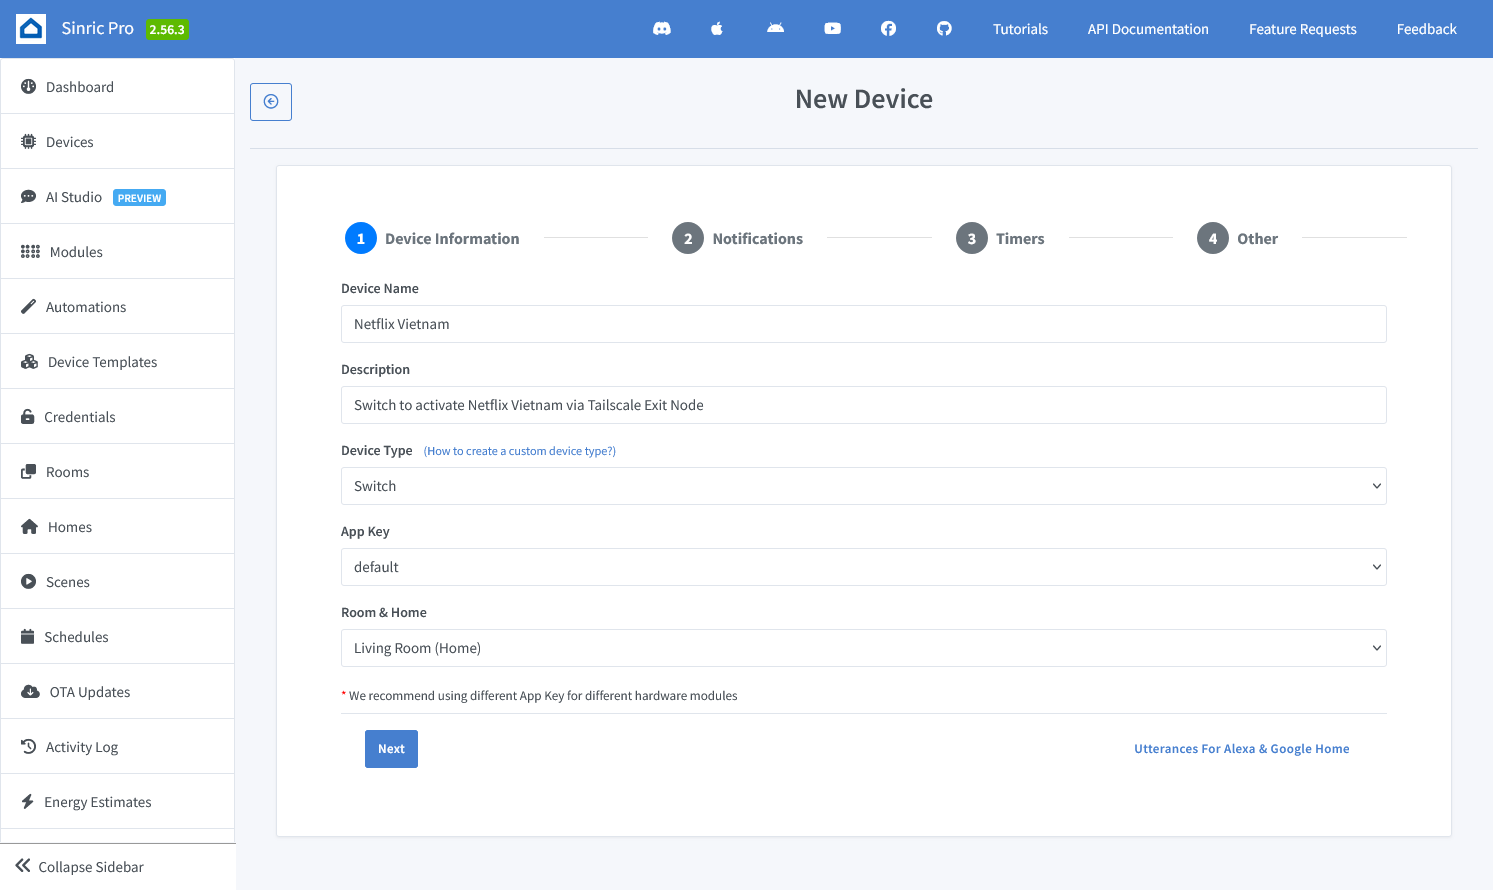Click the 2.56.3 version badge
The width and height of the screenshot is (1493, 890).
click(x=167, y=30)
